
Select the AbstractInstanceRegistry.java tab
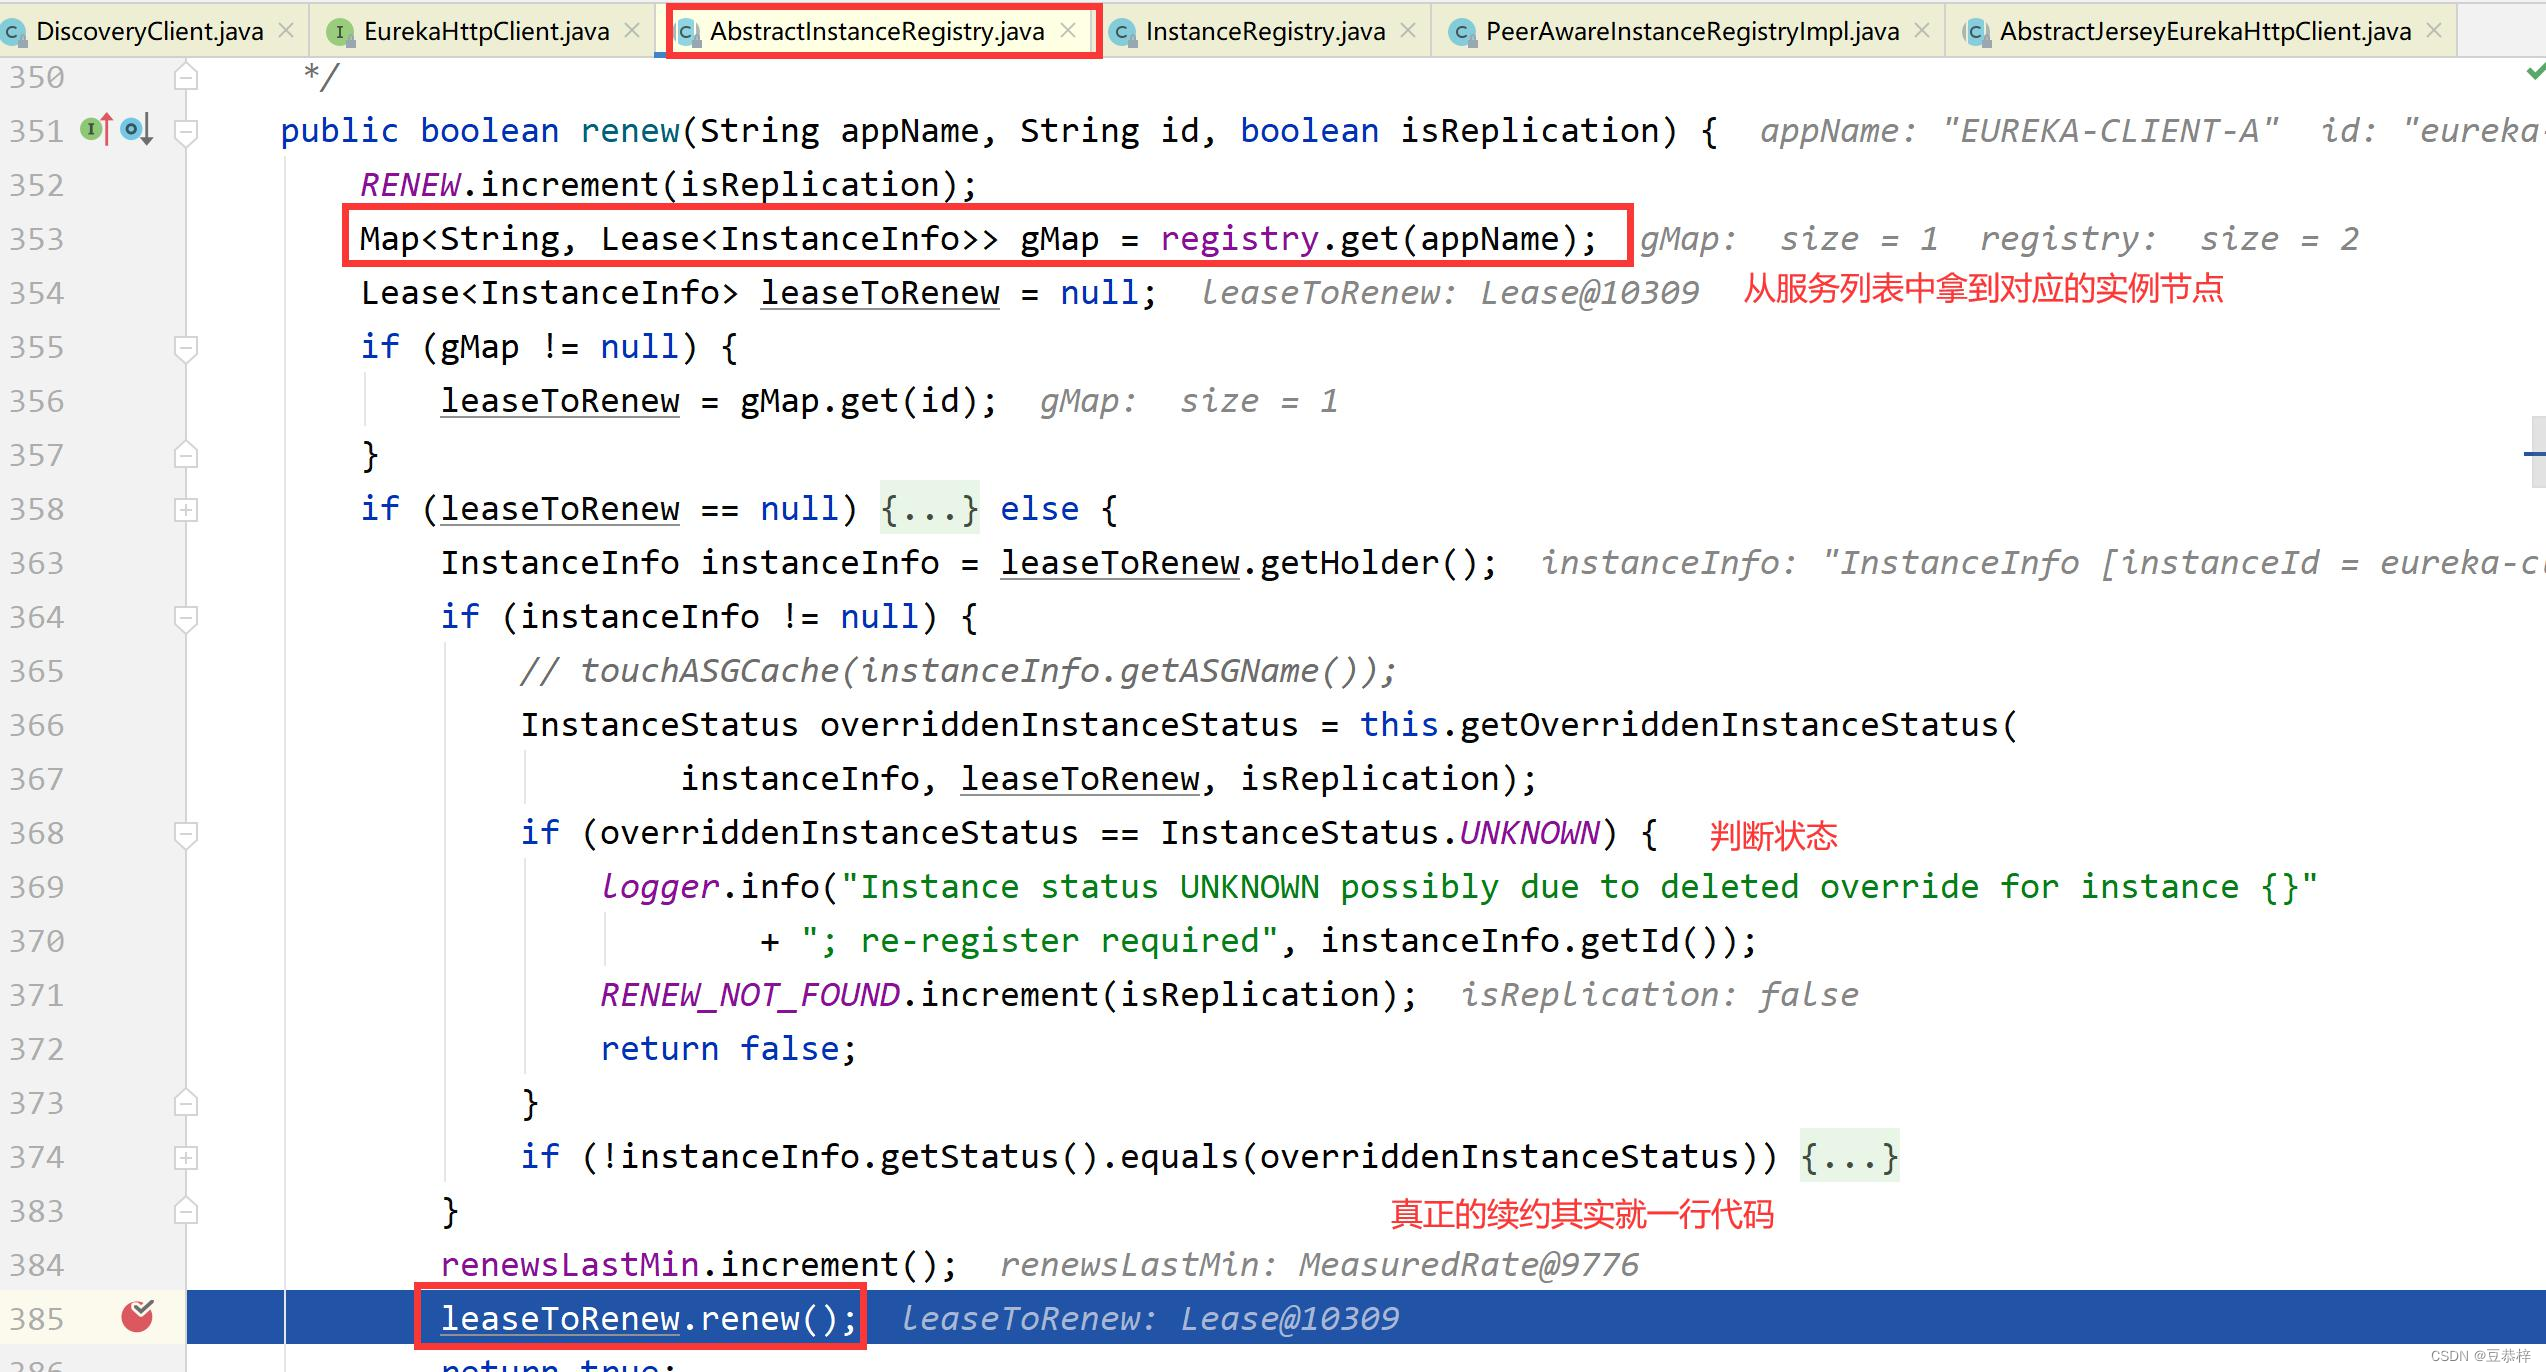(x=877, y=32)
